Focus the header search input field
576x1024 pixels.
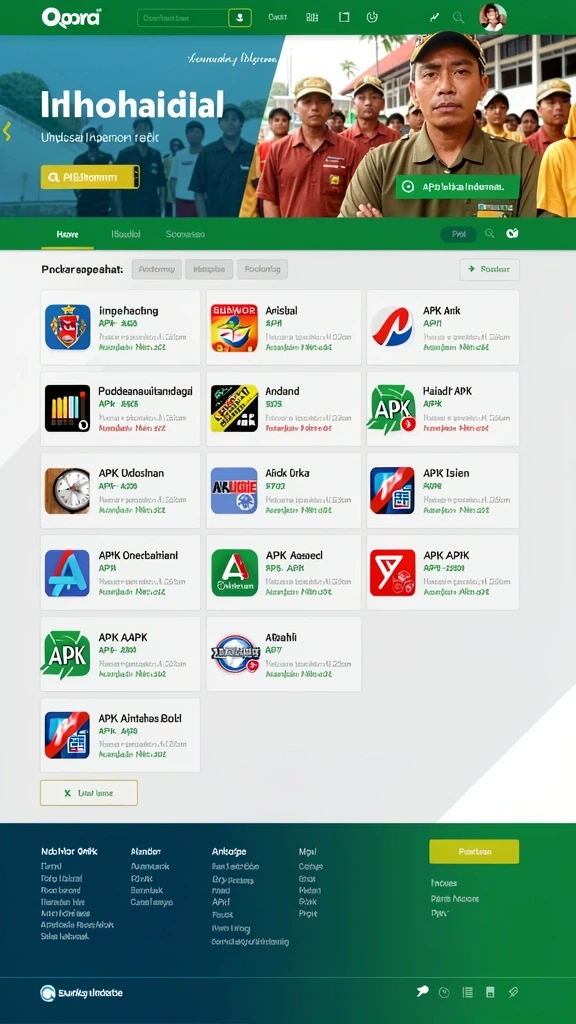pyautogui.click(x=183, y=18)
